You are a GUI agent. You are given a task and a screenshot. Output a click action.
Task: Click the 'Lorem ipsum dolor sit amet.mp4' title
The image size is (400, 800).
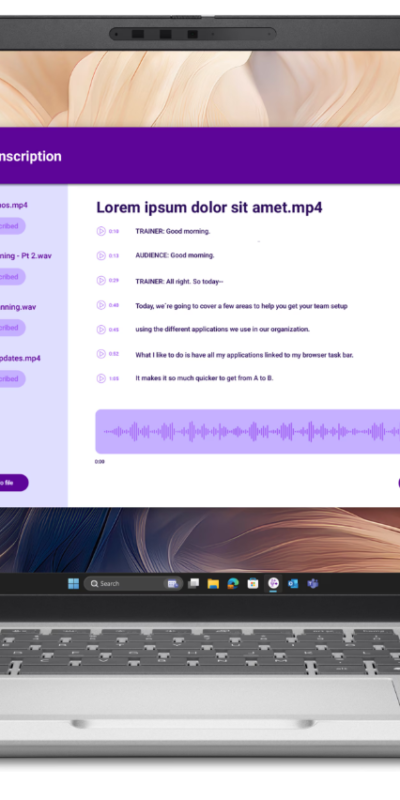pyautogui.click(x=209, y=208)
